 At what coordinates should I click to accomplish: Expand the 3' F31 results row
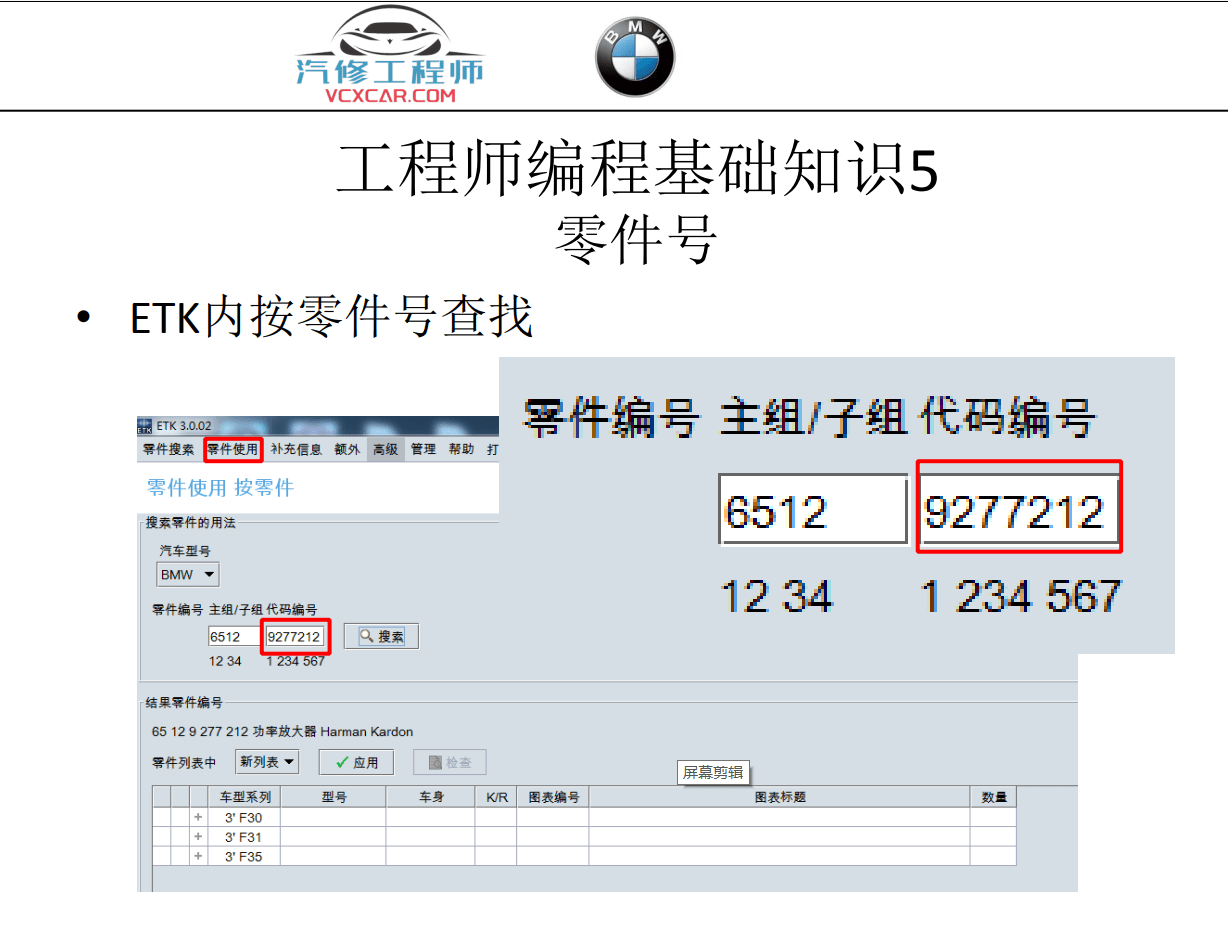click(198, 837)
